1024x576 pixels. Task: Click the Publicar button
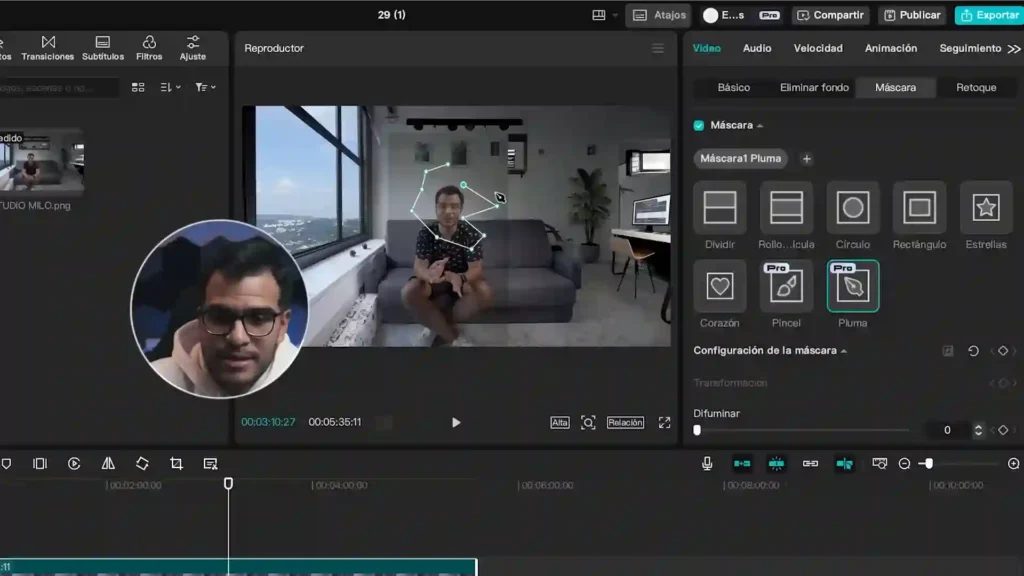pyautogui.click(x=917, y=15)
